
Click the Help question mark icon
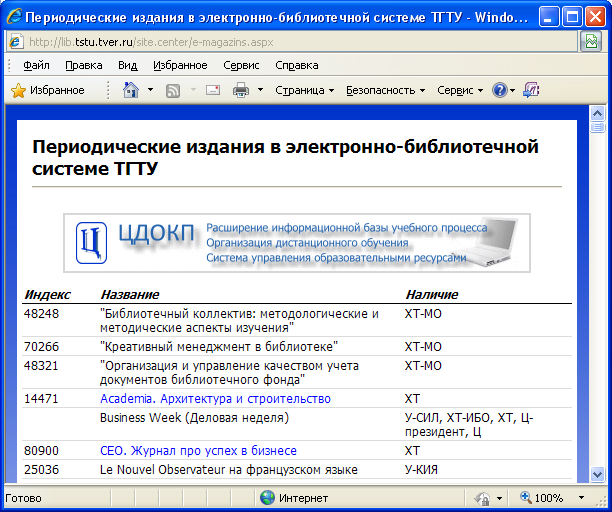pyautogui.click(x=500, y=90)
